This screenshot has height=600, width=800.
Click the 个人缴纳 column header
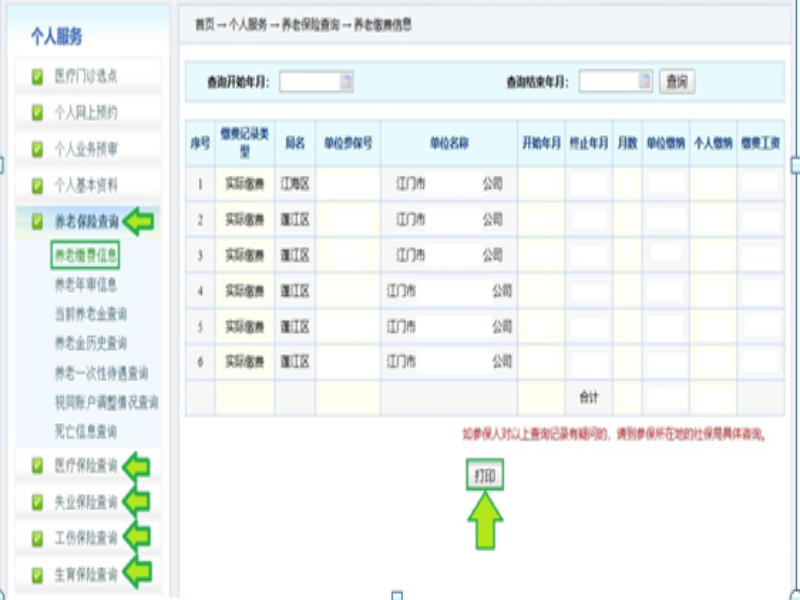[x=713, y=143]
